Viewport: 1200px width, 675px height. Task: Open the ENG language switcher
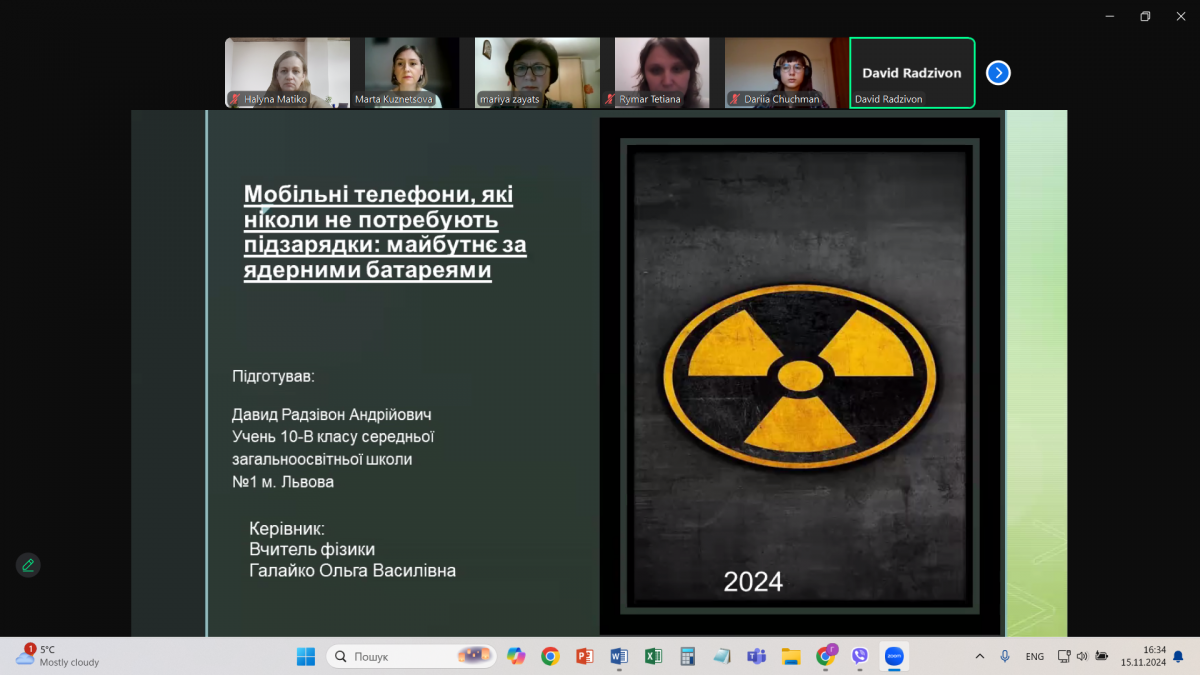tap(1034, 656)
